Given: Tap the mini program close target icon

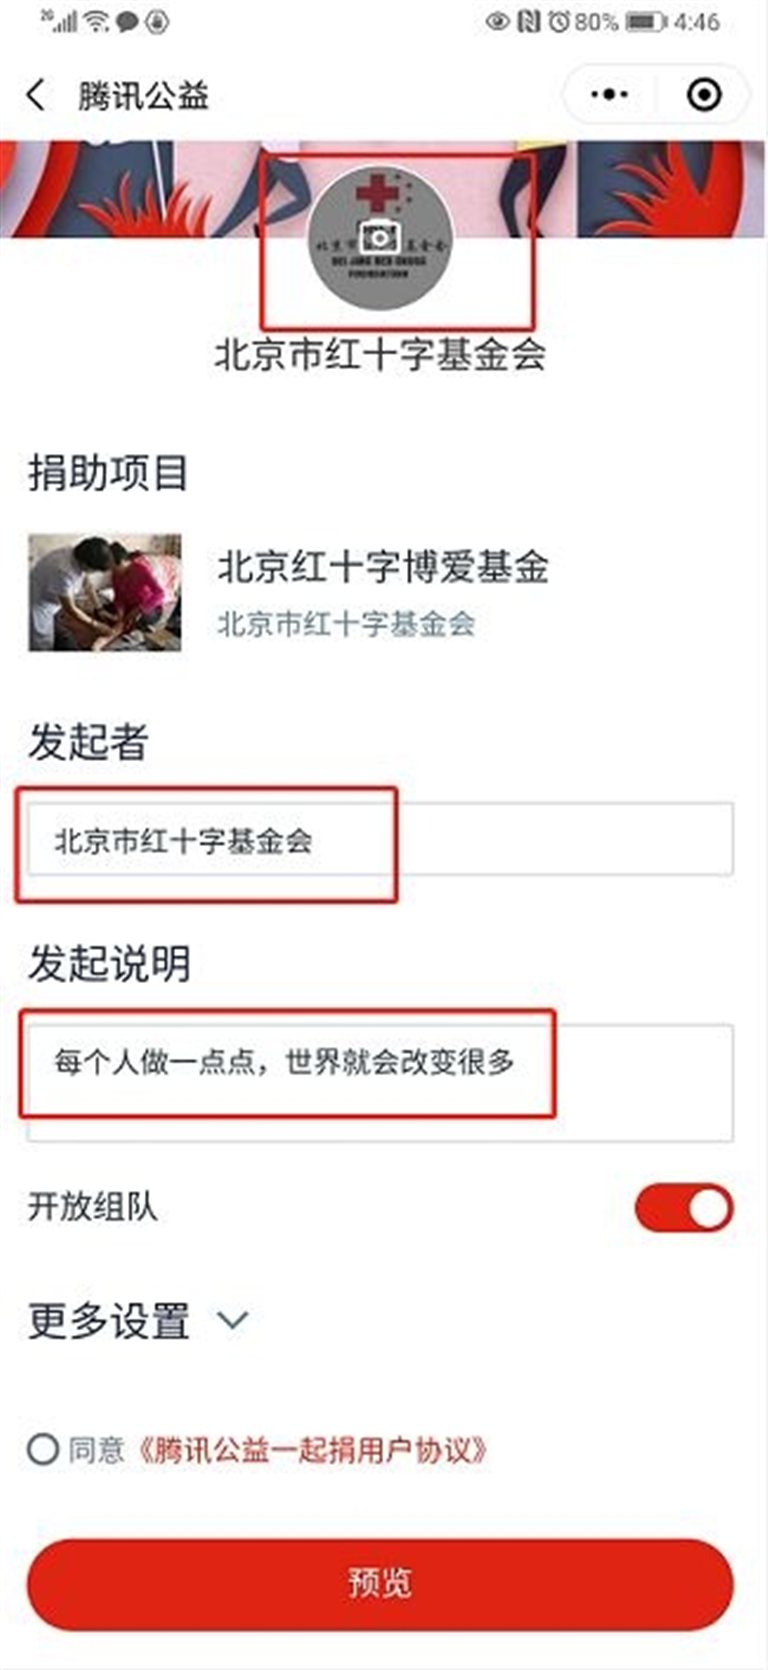Looking at the screenshot, I should 704,95.
